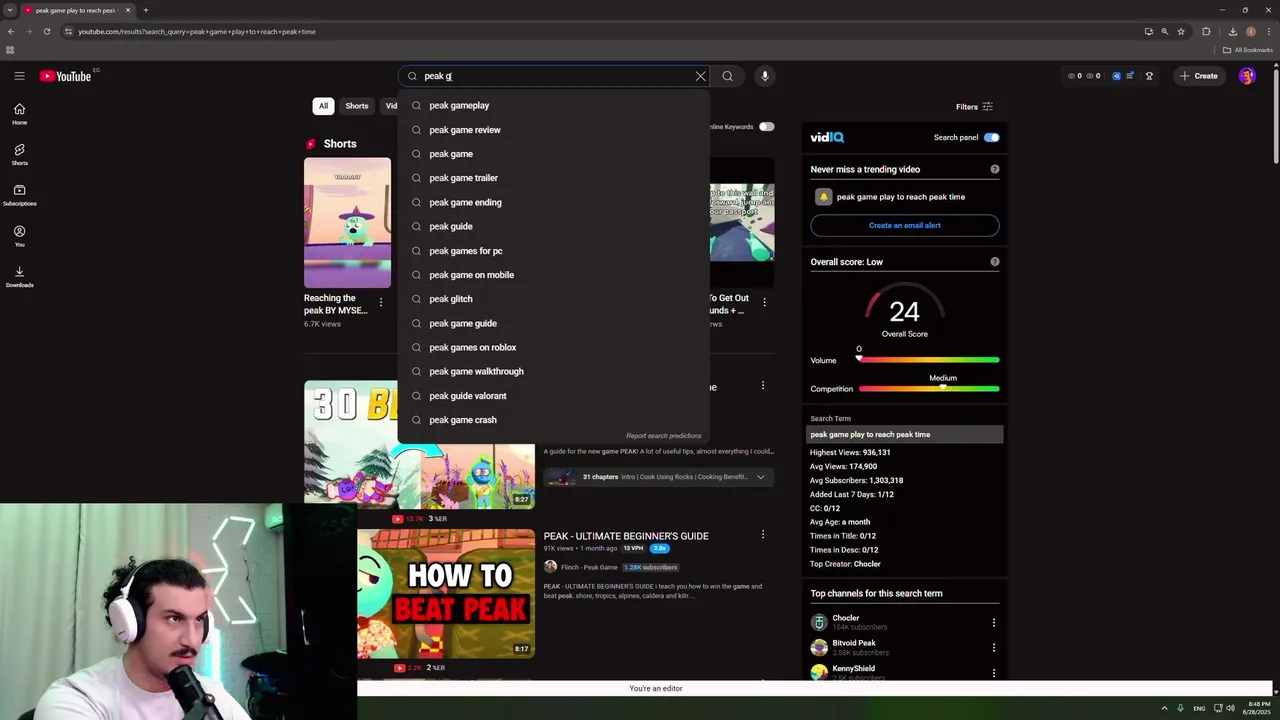Click the bell icon for trending alert
1280x720 pixels.
click(x=823, y=197)
